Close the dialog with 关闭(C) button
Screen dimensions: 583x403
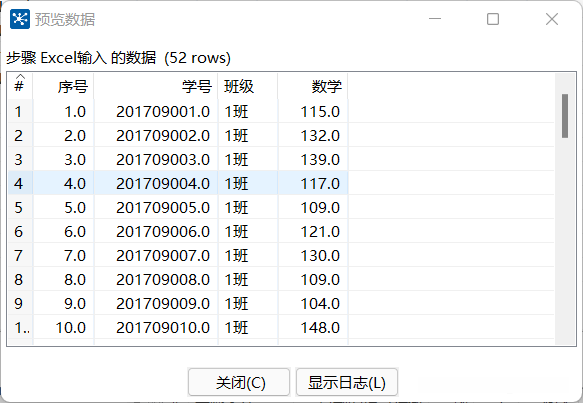(x=239, y=382)
